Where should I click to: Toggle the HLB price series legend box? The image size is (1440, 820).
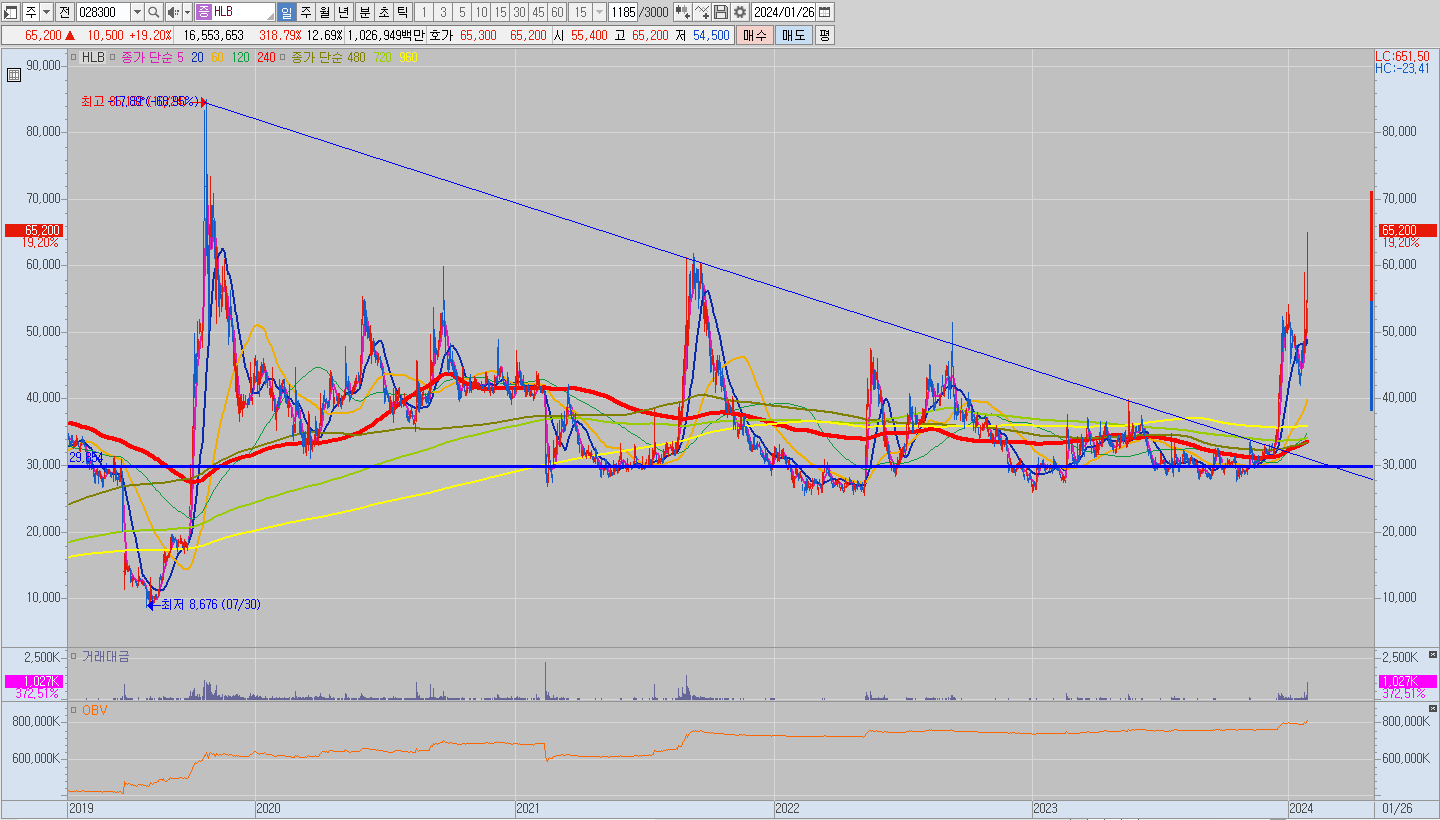pyautogui.click(x=73, y=57)
